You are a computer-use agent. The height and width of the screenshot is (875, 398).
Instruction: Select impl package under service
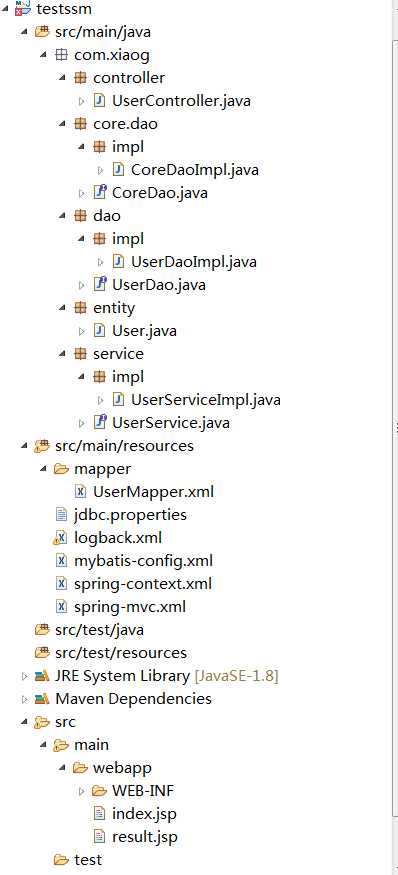coord(128,377)
